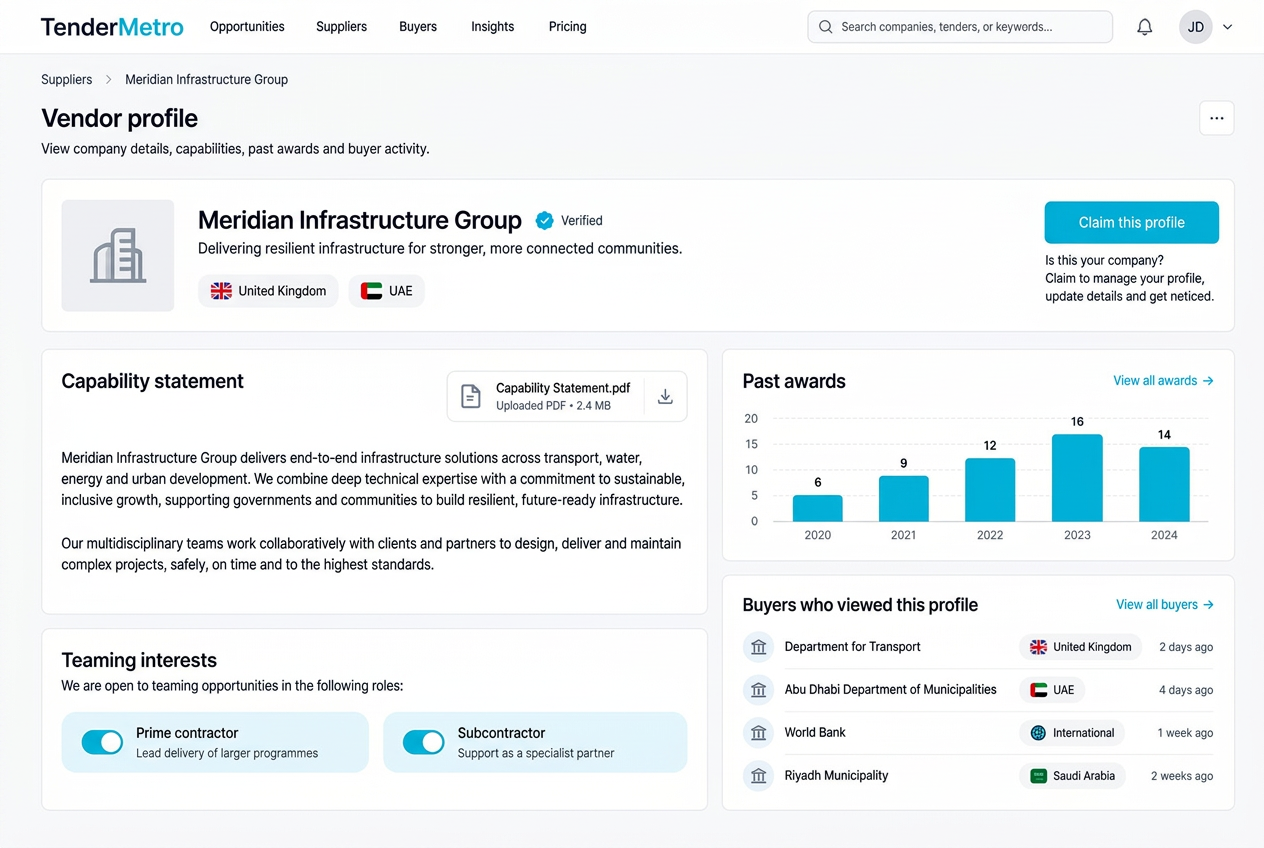This screenshot has width=1264, height=848.
Task: Click the blue verified badge icon
Action: 545,221
